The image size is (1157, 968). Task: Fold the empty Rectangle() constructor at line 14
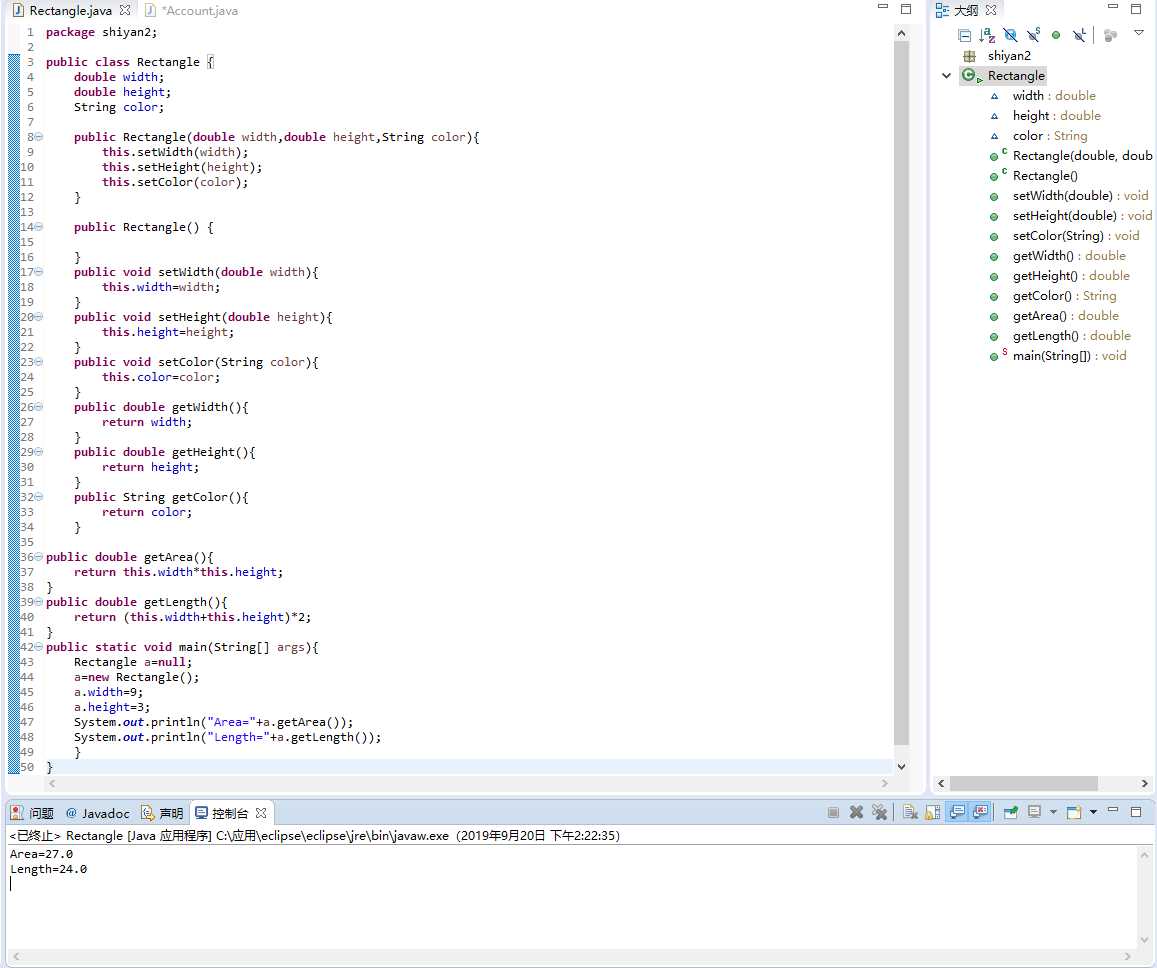pos(38,227)
